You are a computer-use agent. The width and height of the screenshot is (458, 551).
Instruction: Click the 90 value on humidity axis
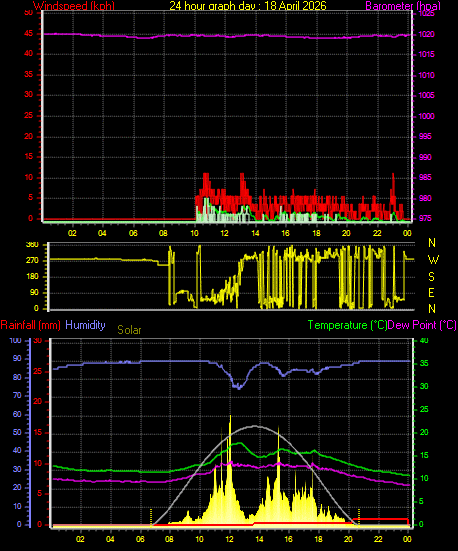click(x=17, y=359)
